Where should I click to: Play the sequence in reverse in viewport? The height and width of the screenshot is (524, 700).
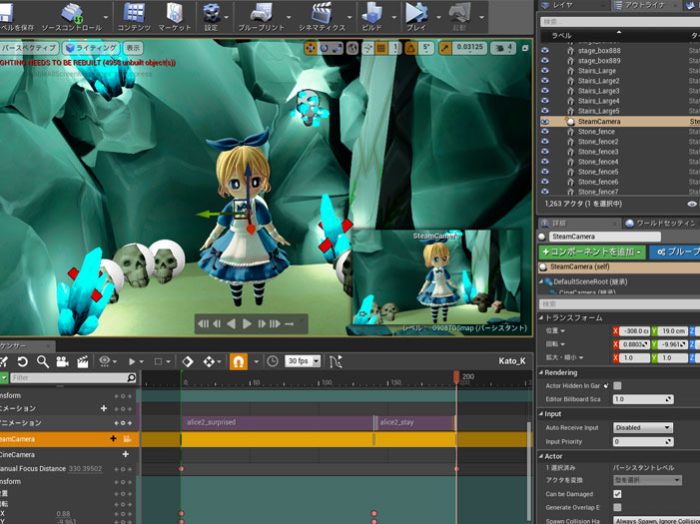tap(231, 324)
